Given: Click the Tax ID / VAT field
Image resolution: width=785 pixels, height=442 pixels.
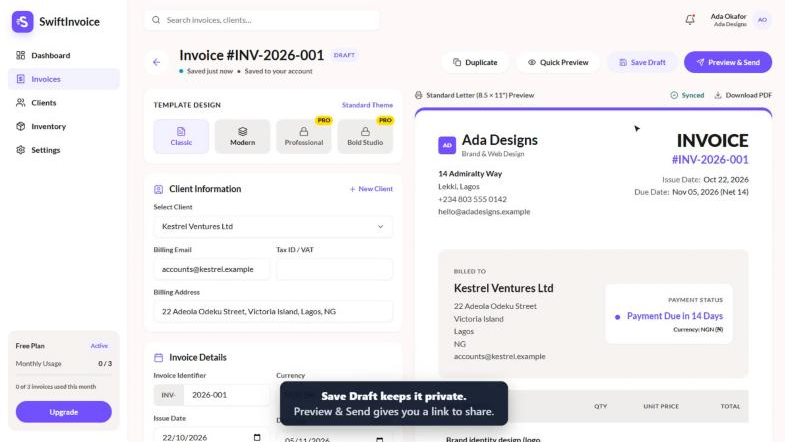Looking at the screenshot, I should click(334, 269).
